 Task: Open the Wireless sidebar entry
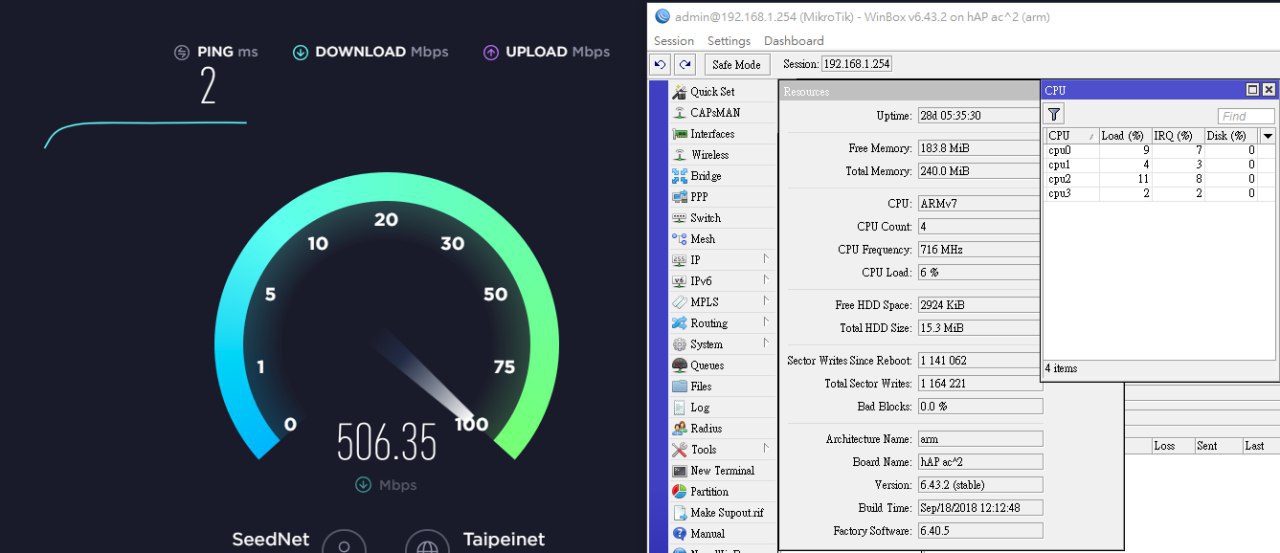[x=709, y=155]
